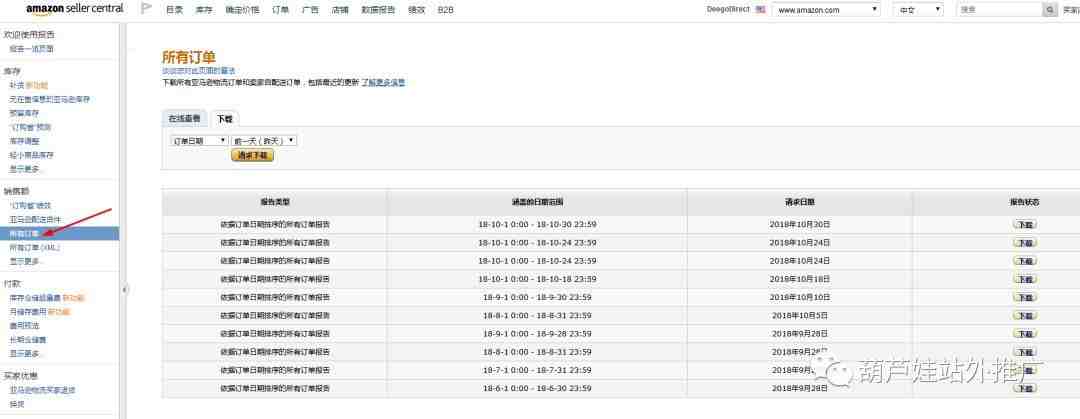The image size is (1080, 419).
Task: Open the 中文 language dropdown
Action: tap(917, 9)
